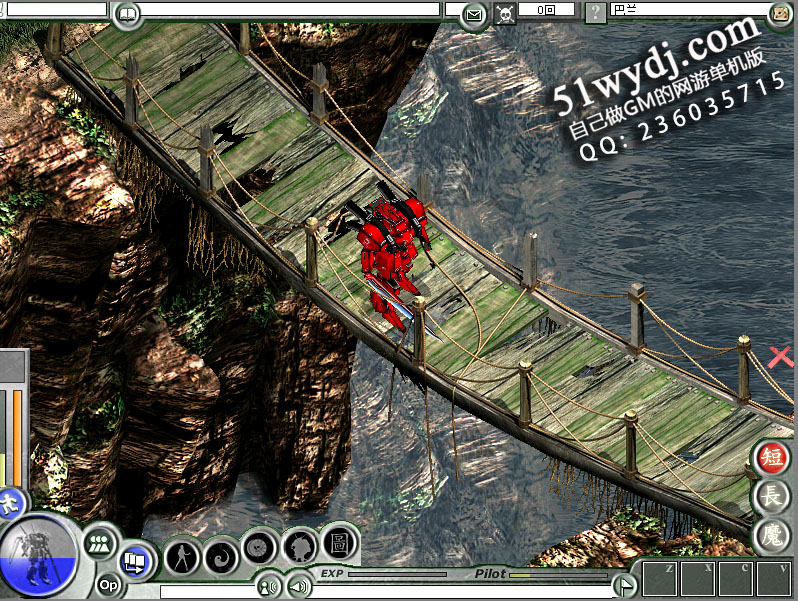The width and height of the screenshot is (798, 601).
Task: Click the 0回 counter field
Action: click(546, 9)
